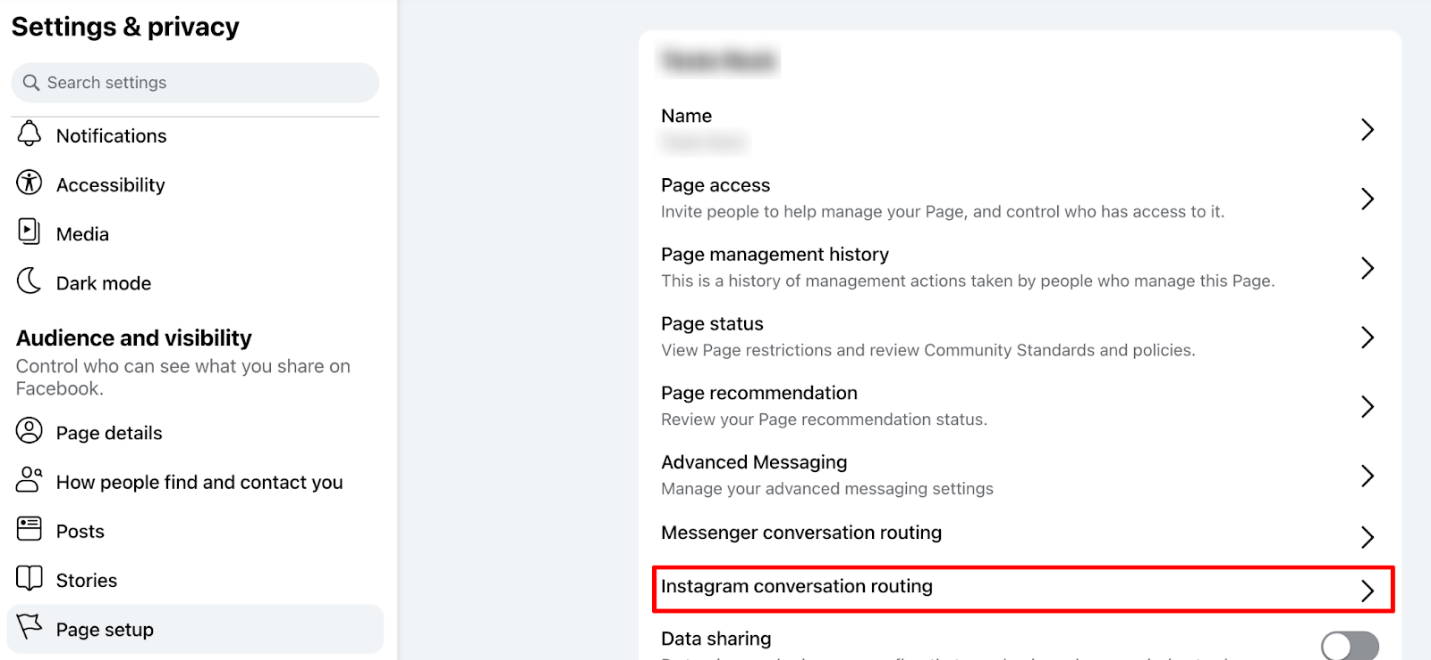Select the Page details profile icon
Screen dimensions: 1431x660
[x=30, y=432]
